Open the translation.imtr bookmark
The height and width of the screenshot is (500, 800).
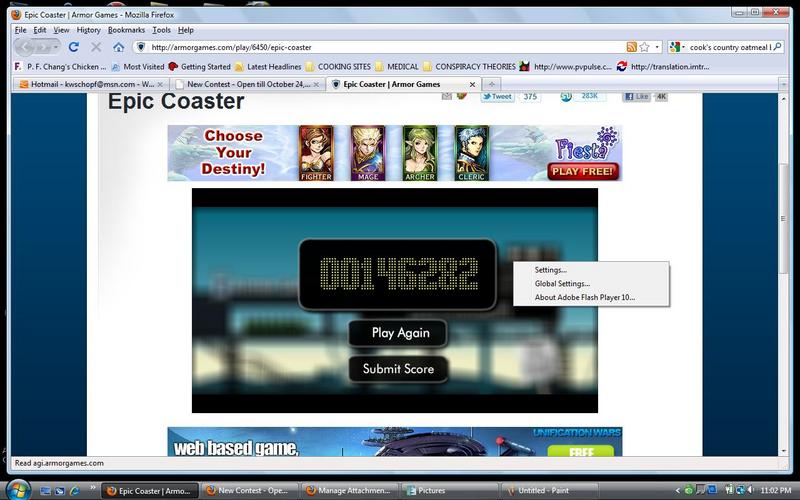(x=663, y=66)
